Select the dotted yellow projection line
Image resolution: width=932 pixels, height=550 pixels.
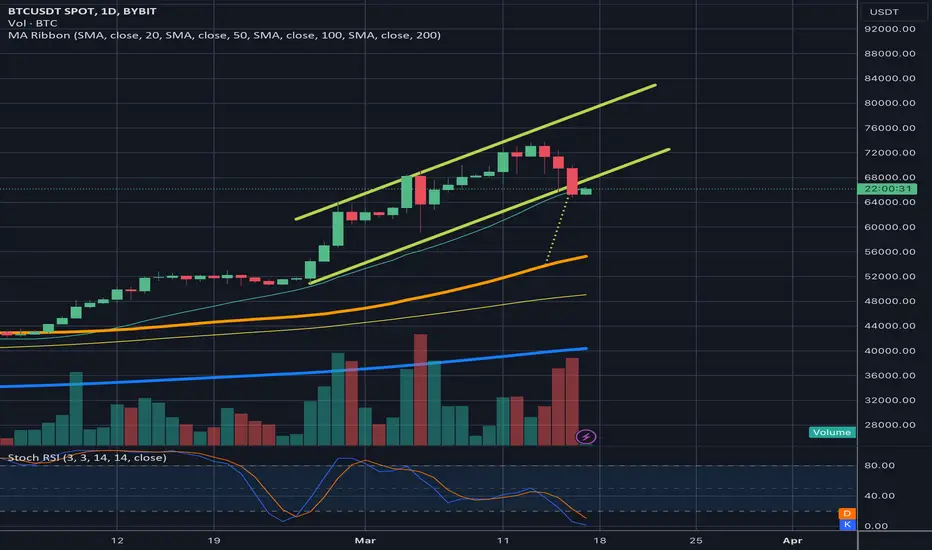point(558,228)
